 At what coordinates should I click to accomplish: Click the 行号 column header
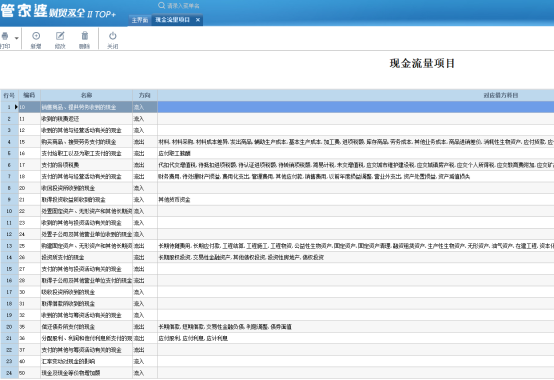pyautogui.click(x=9, y=95)
